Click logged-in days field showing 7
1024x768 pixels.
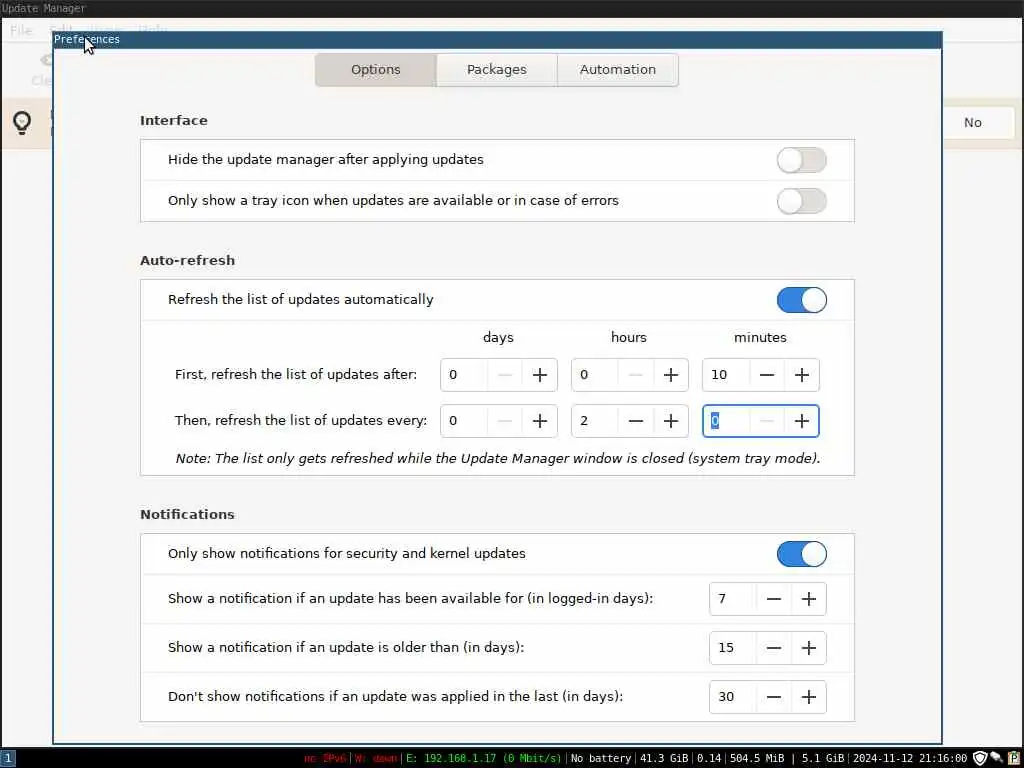click(733, 599)
